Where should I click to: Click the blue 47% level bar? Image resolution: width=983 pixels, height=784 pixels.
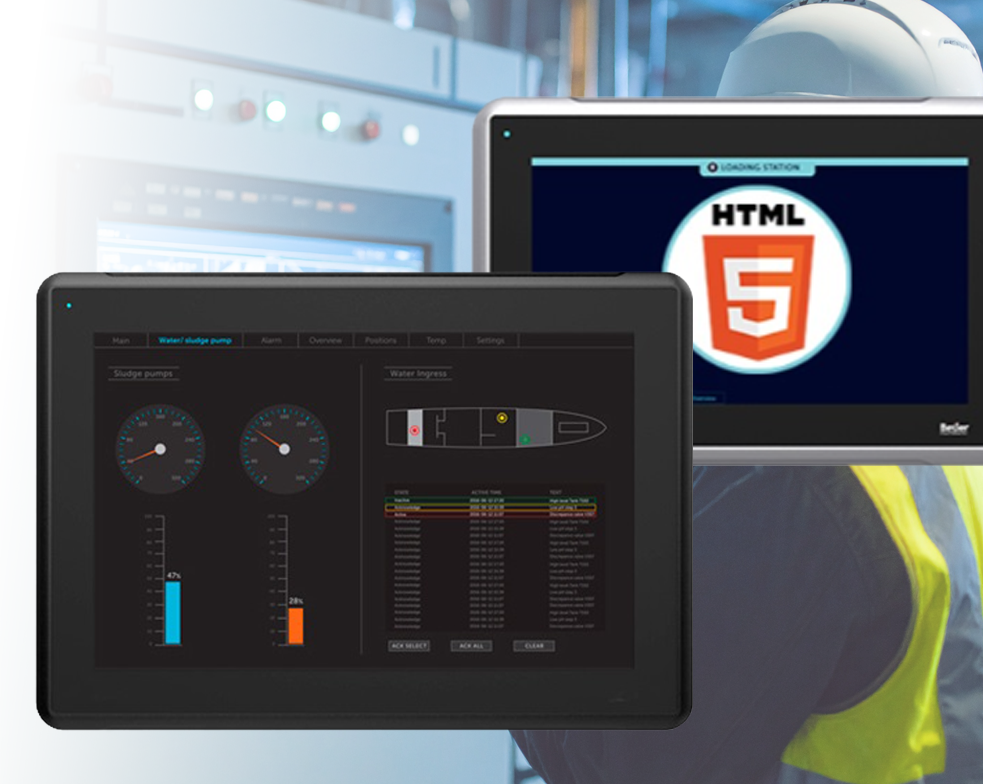click(172, 612)
